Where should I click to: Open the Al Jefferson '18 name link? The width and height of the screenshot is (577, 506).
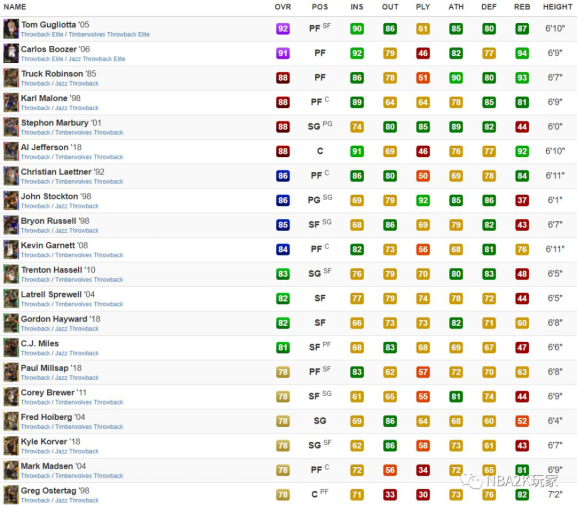pos(51,147)
